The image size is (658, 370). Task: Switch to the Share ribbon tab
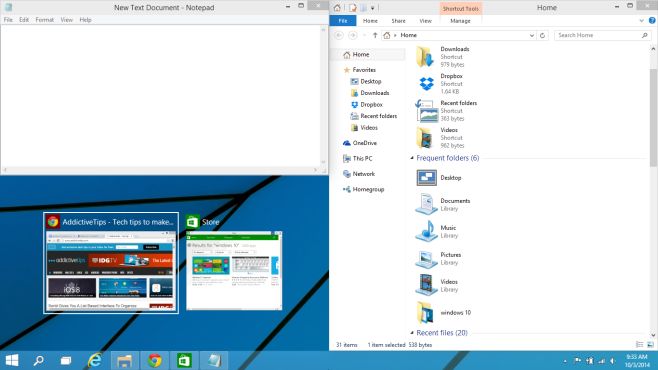point(398,21)
